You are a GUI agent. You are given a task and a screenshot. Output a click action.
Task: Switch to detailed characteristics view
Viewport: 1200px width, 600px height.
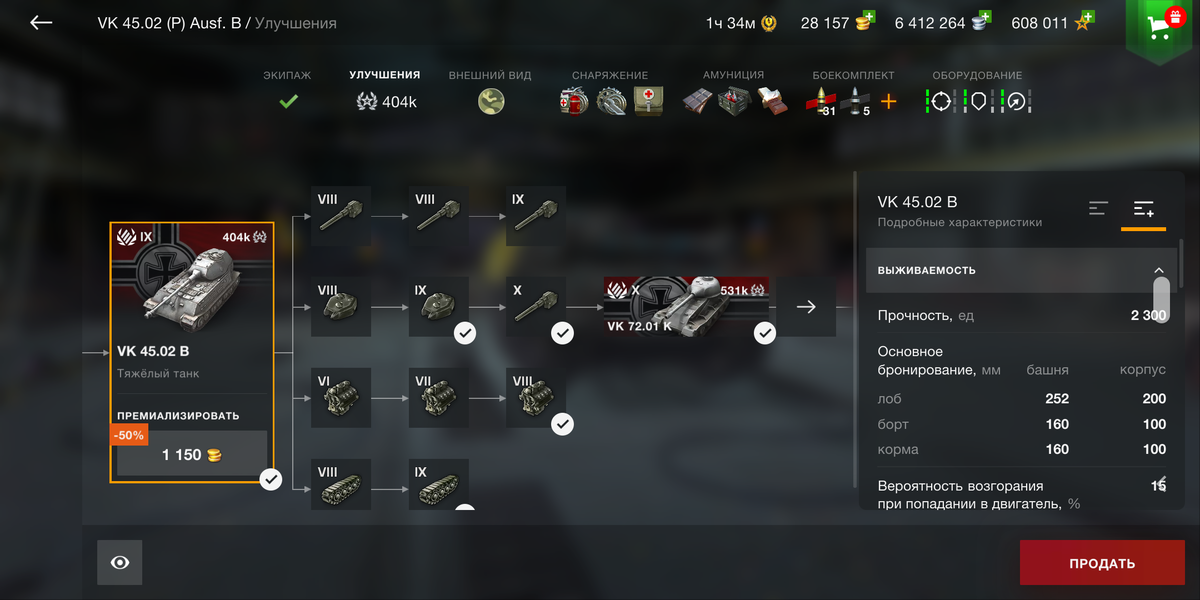[x=1144, y=209]
